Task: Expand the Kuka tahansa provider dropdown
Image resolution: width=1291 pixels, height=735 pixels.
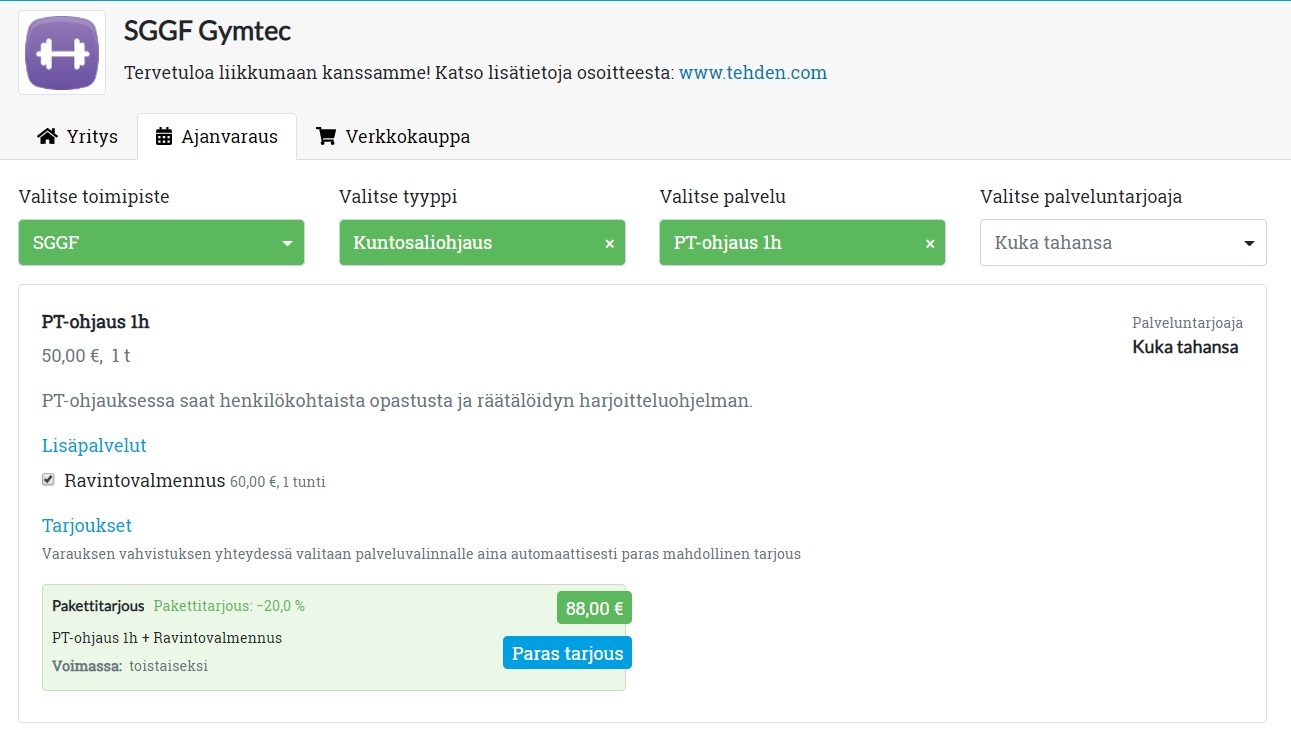Action: point(1123,243)
